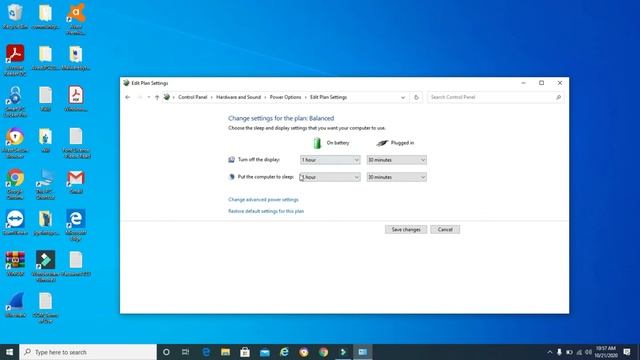Open the Mail app on the taskbar

pos(264,352)
